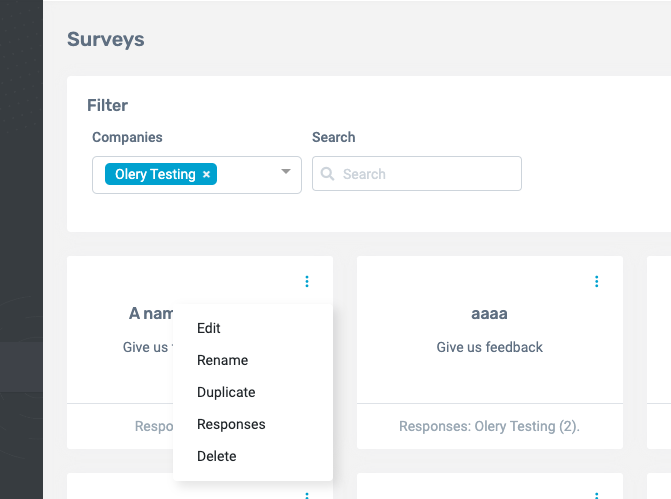The image size is (671, 499).
Task: Click the Companies field label
Action: (128, 137)
